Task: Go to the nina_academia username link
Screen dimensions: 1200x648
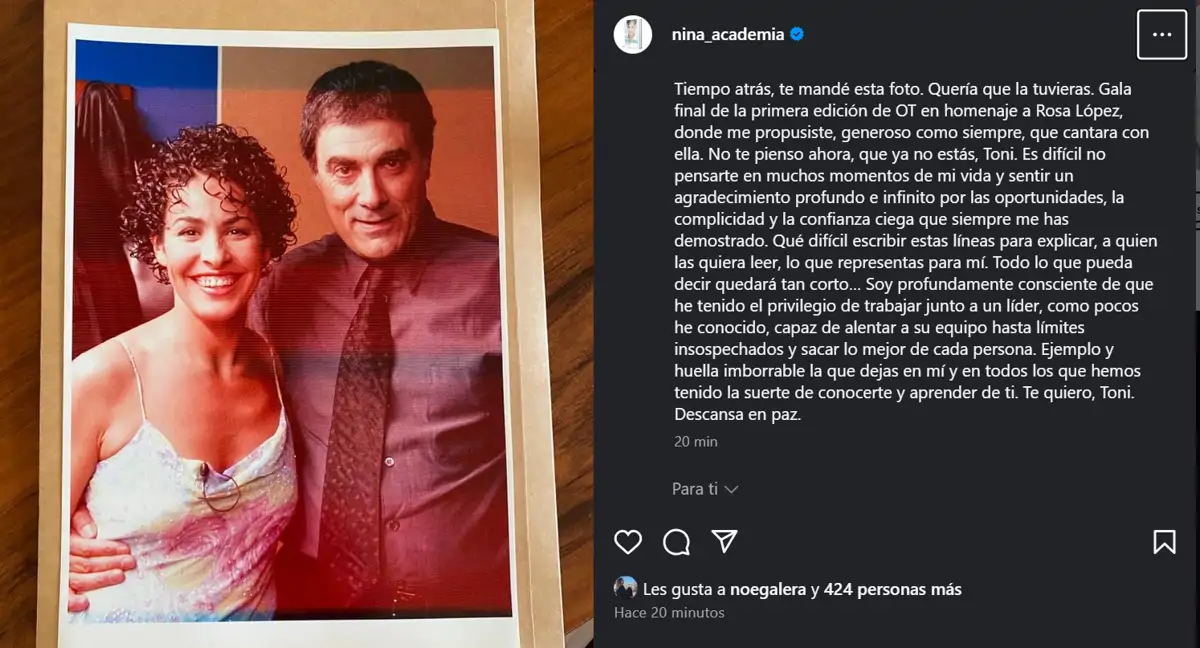Action: click(728, 34)
